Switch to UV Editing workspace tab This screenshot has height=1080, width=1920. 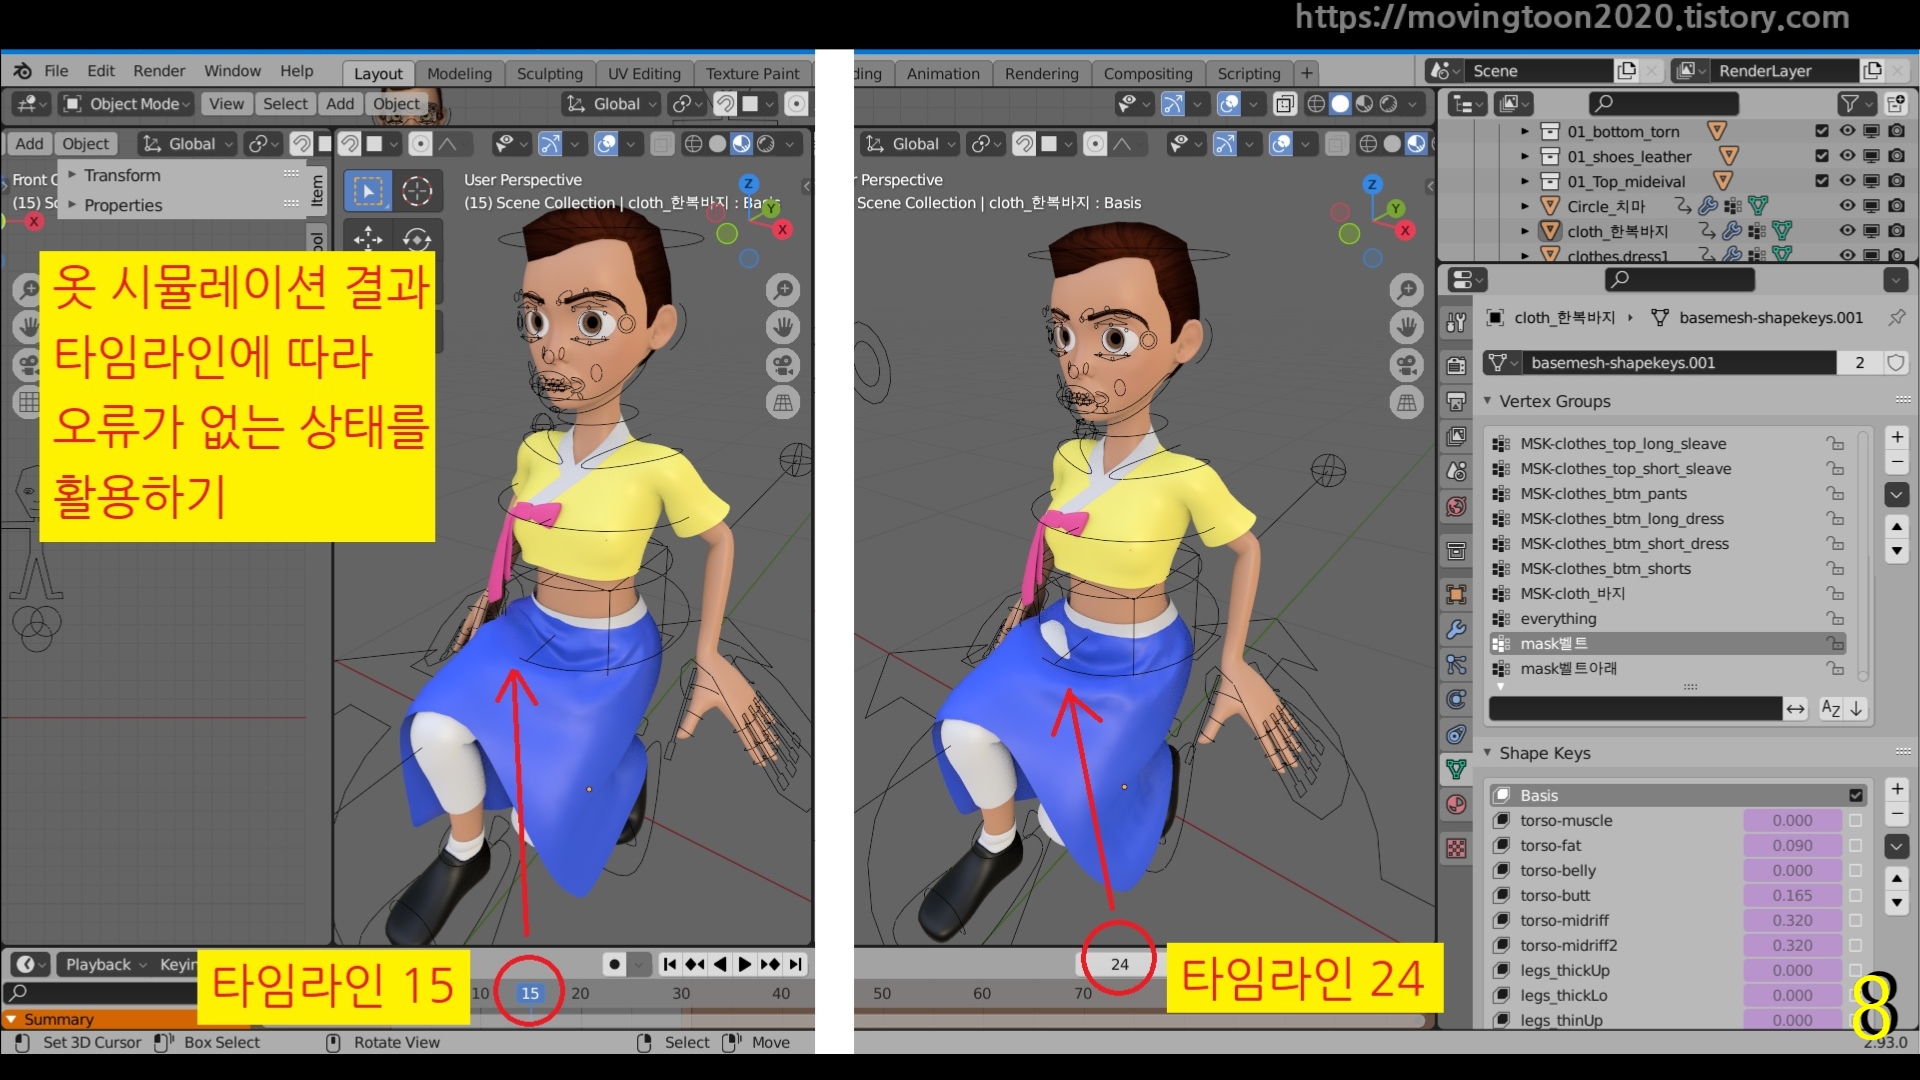[644, 73]
